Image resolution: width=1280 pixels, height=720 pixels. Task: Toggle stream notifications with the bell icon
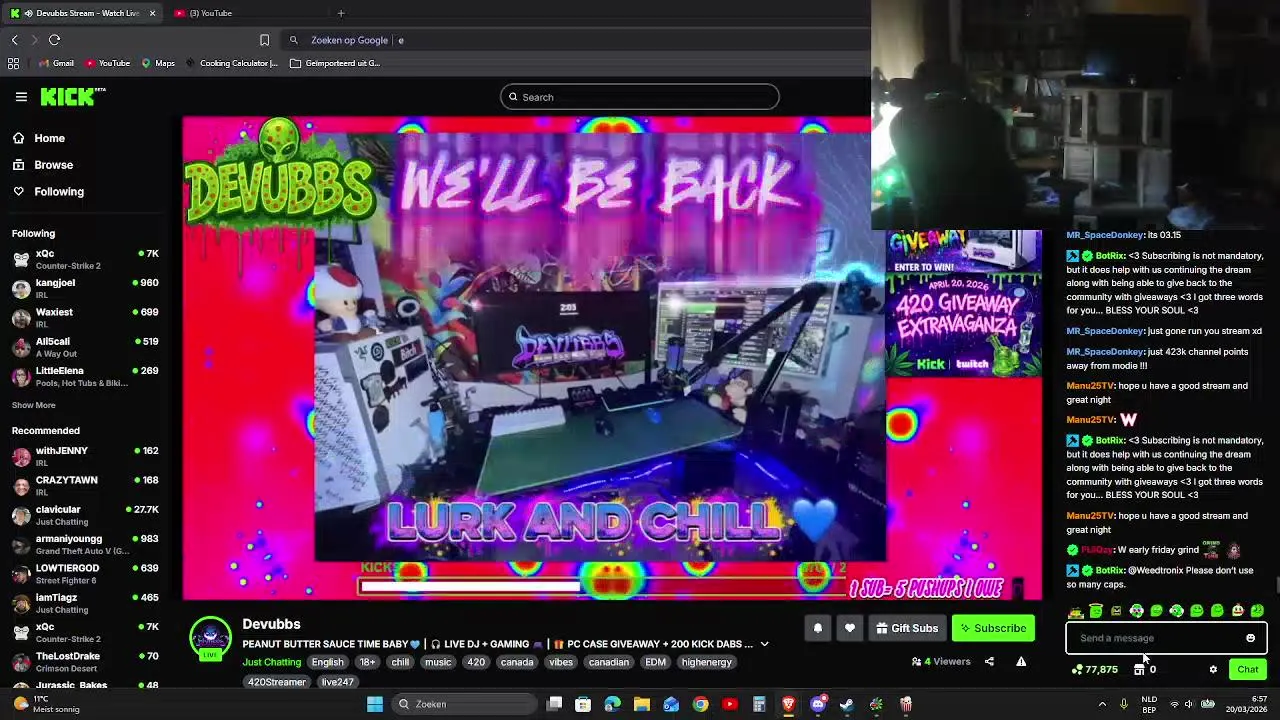pyautogui.click(x=817, y=628)
